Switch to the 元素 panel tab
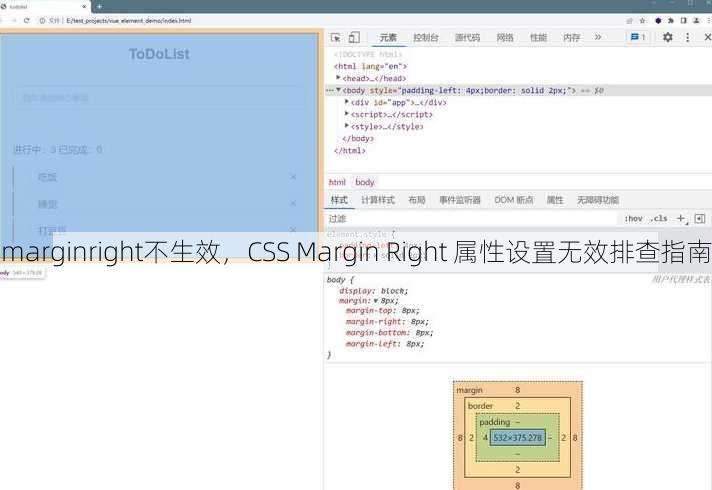 click(388, 38)
